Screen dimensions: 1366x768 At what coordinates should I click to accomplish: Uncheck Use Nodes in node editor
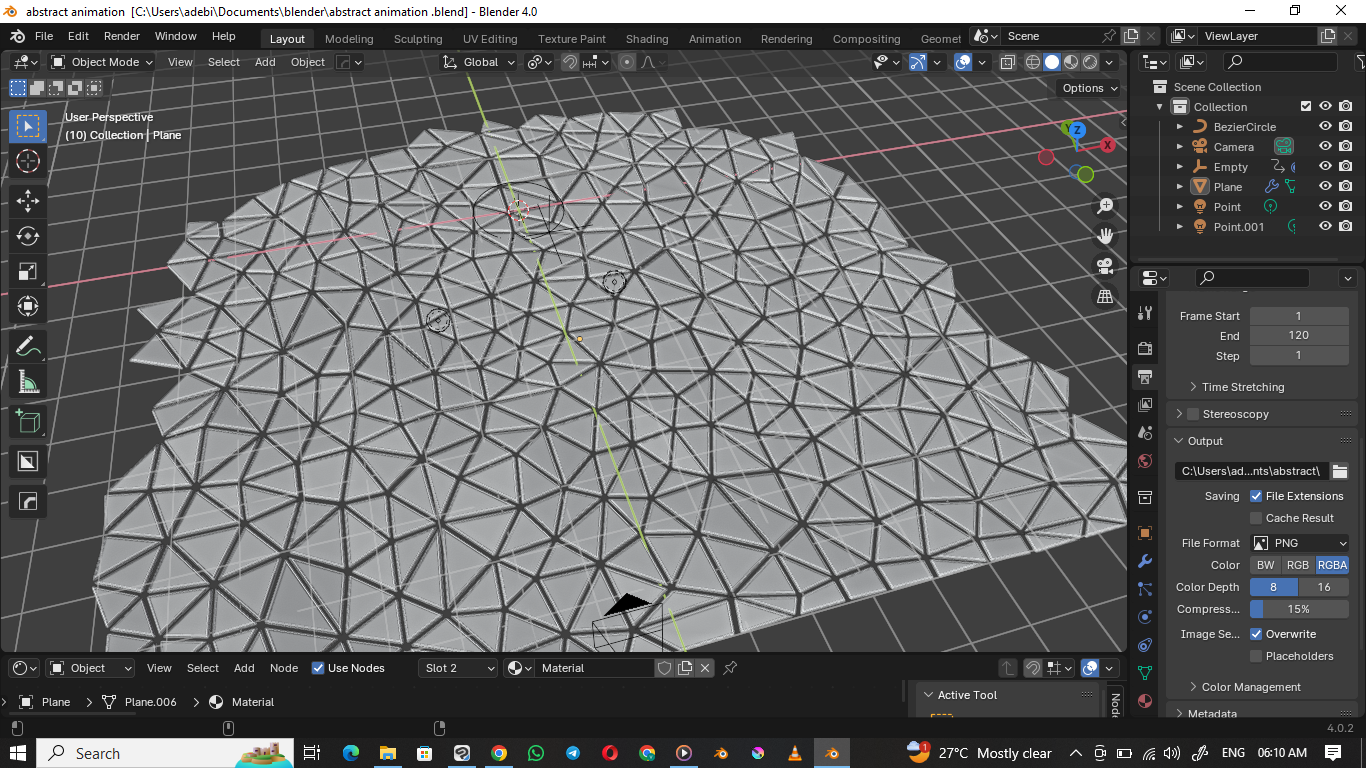[x=318, y=668]
